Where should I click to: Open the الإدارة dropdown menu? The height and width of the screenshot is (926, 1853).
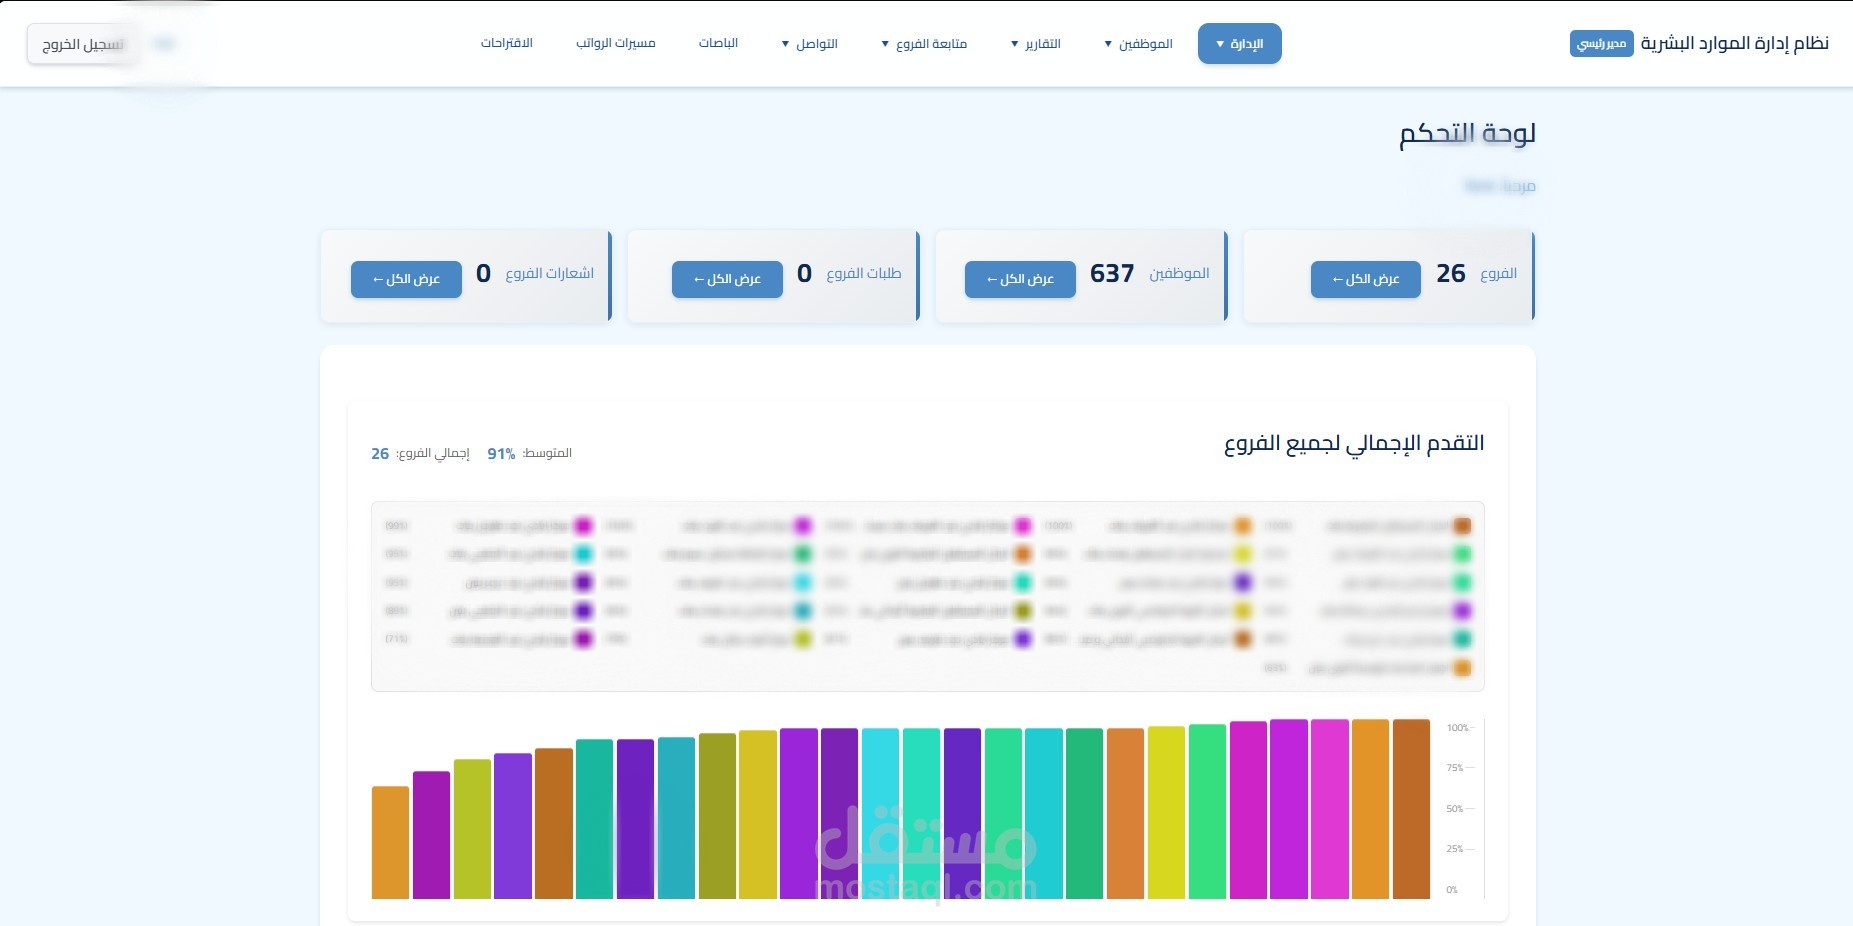(1240, 43)
